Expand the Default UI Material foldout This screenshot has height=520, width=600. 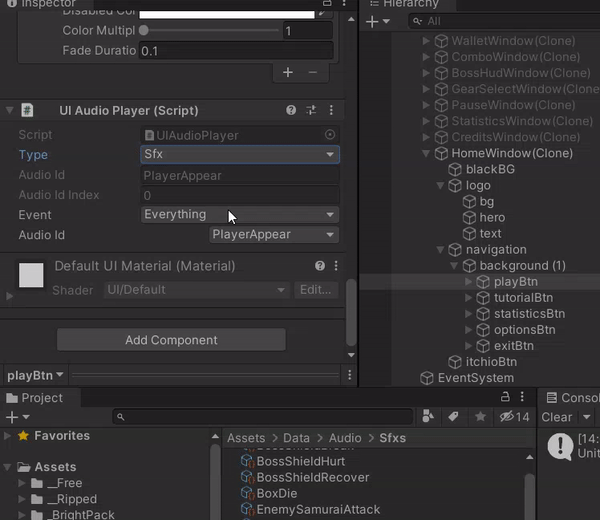tap(10, 296)
